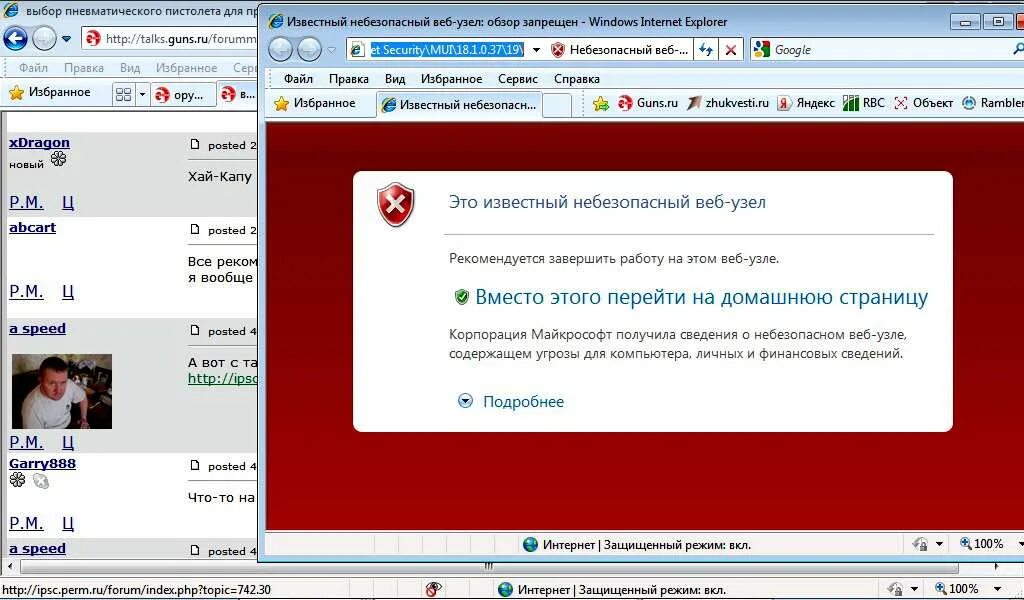
Task: Open the Справка menu in the front window
Action: tap(577, 79)
